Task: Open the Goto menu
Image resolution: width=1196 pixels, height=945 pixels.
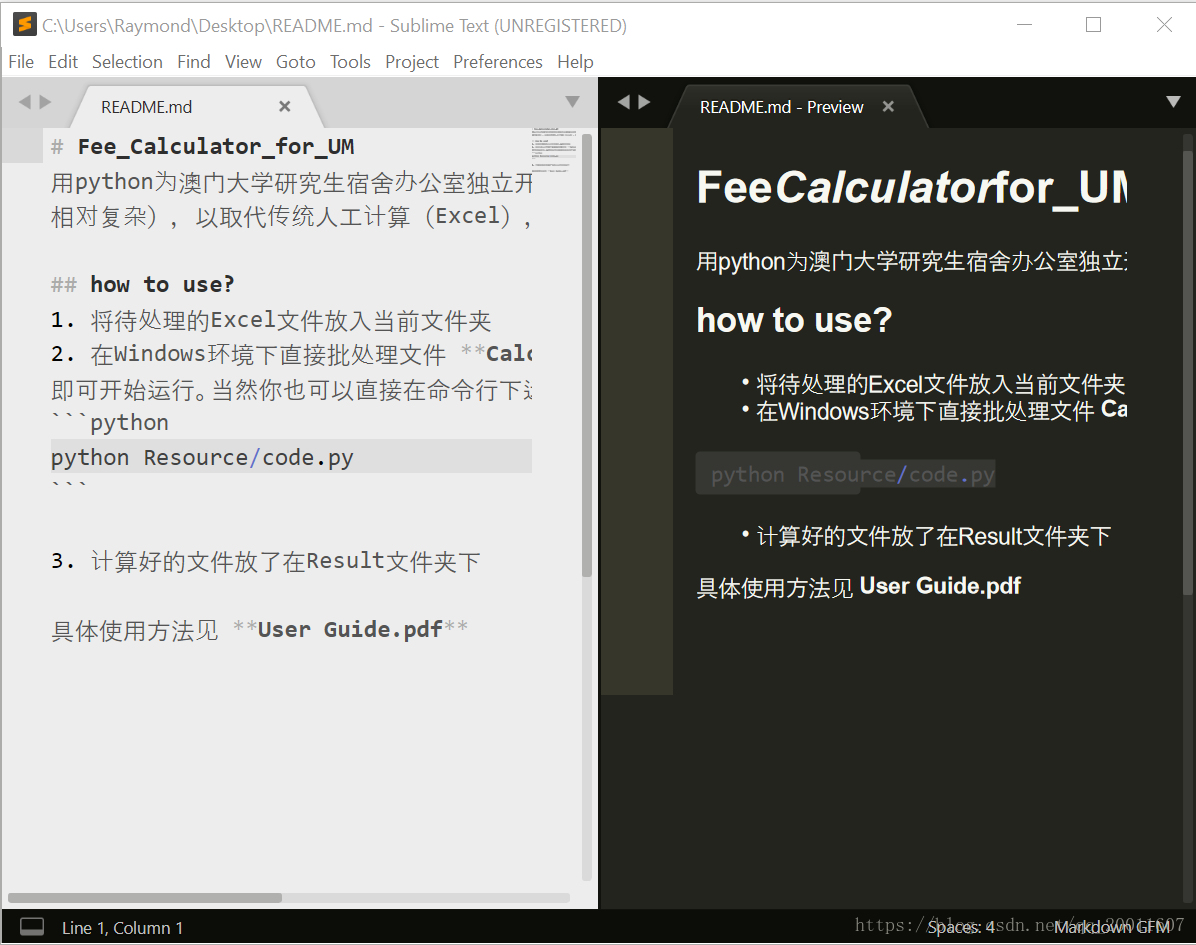Action: click(x=295, y=62)
